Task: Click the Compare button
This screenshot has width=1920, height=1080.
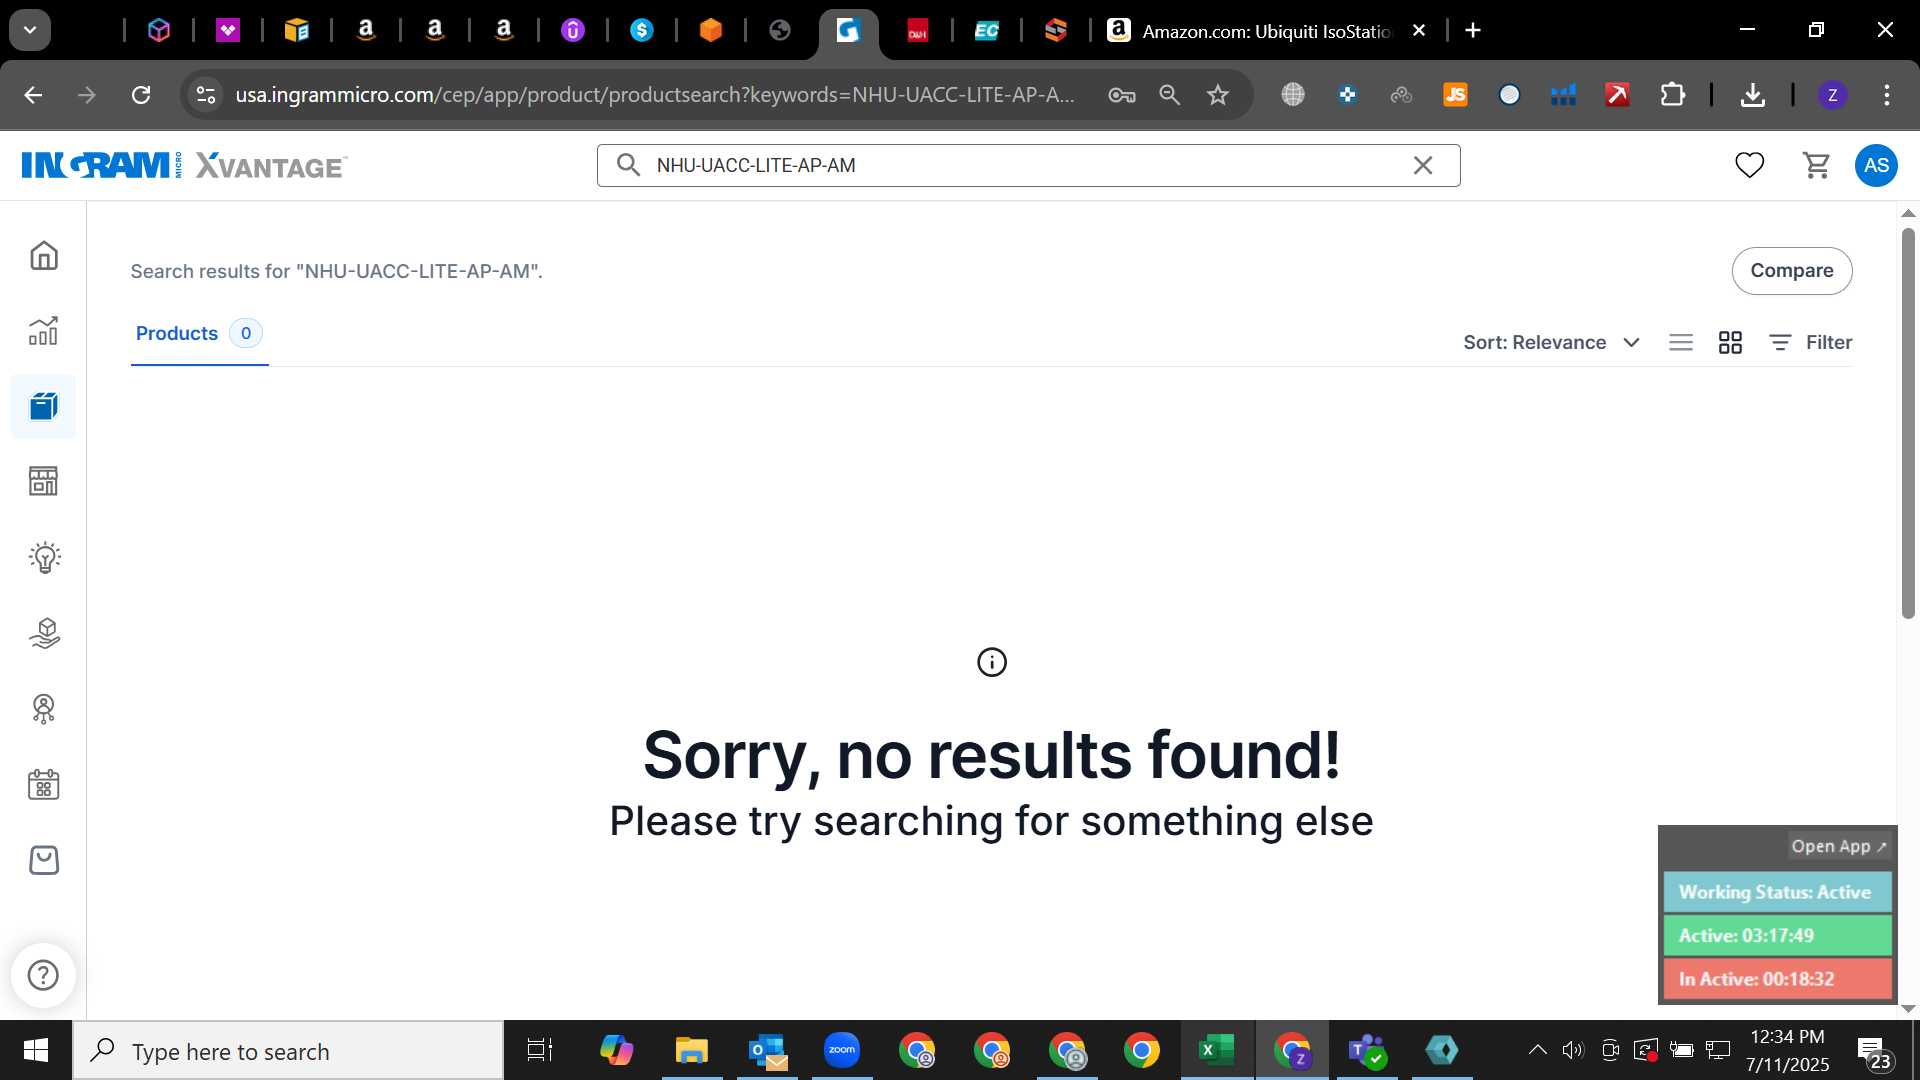Action: click(x=1791, y=271)
